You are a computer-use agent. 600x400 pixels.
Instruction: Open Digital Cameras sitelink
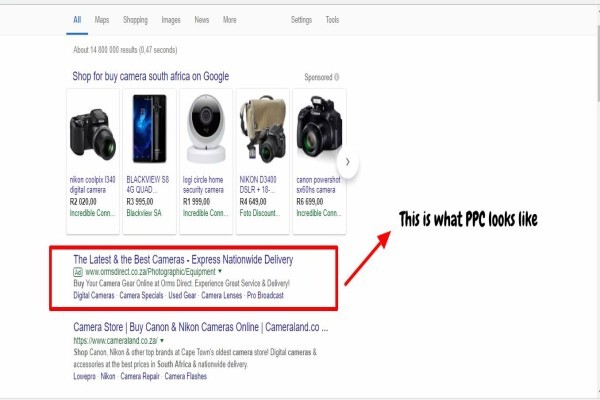pos(94,296)
